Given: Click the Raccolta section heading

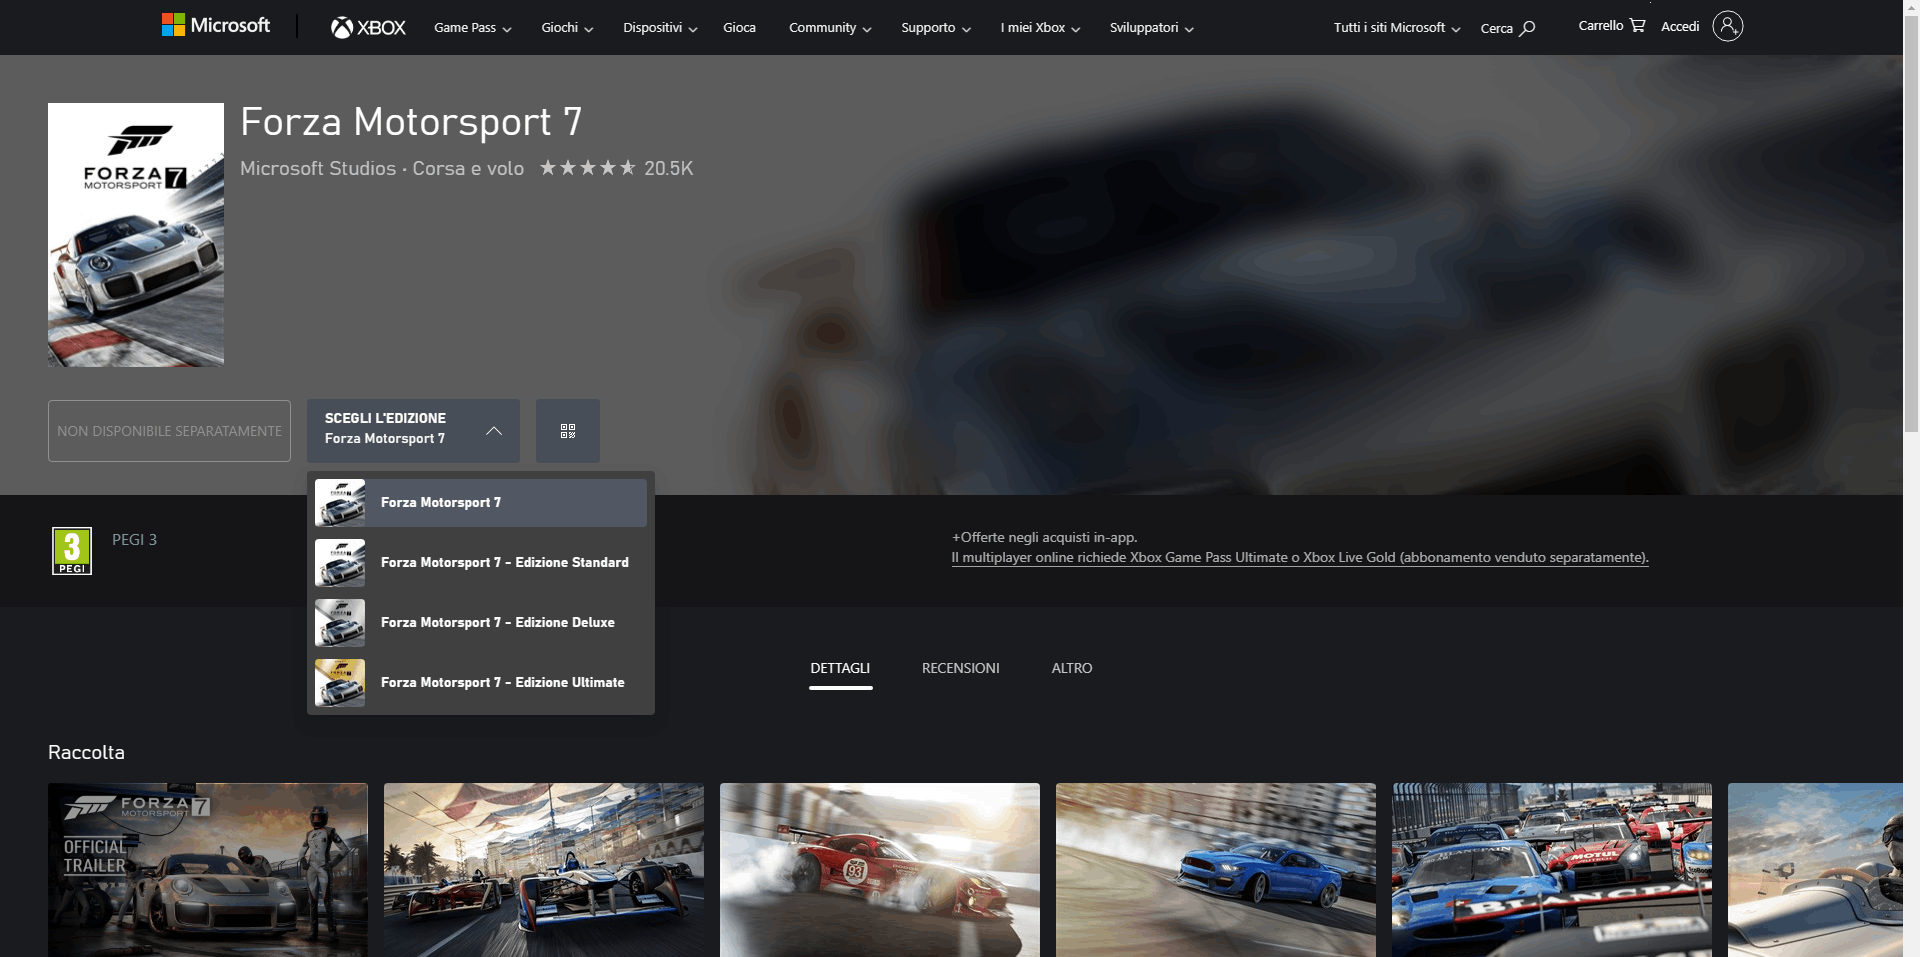Looking at the screenshot, I should pyautogui.click(x=86, y=752).
